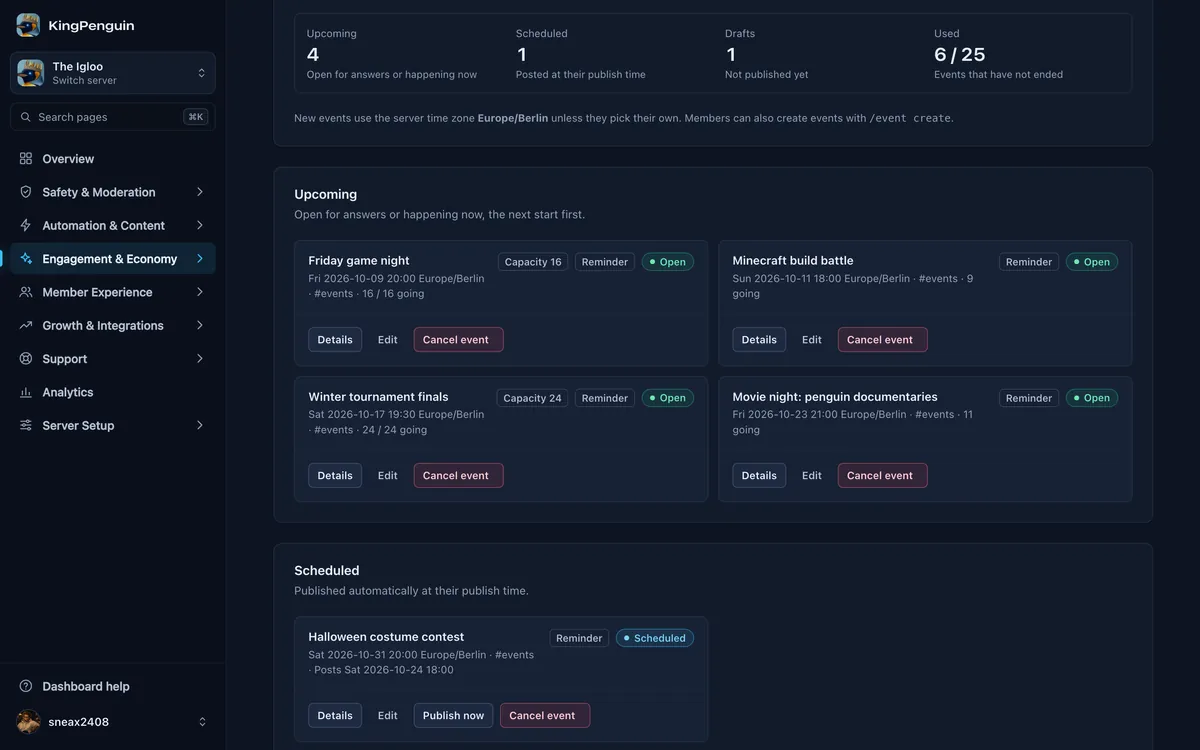Screen dimensions: 1200x750
Task: Expand the Growth & Integrations section chevron
Action: 200,326
